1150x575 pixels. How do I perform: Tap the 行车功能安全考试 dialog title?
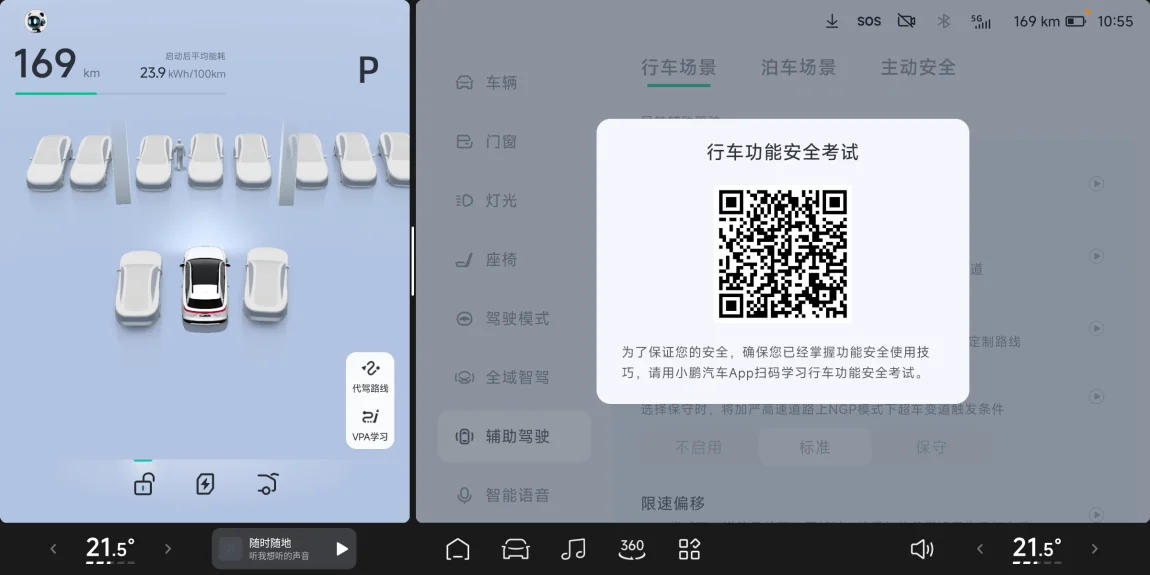click(x=782, y=153)
